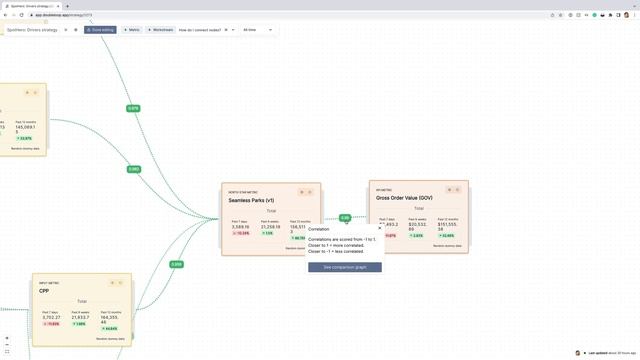The height and width of the screenshot is (360, 640).
Task: Click second icon on Gross Order Value card
Action: (458, 190)
